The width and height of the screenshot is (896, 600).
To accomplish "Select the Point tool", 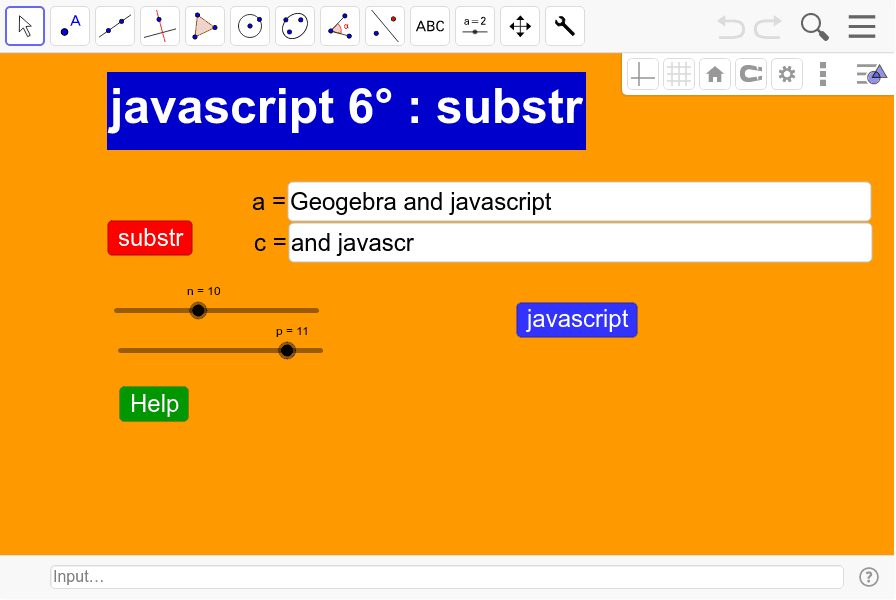I will 69,26.
